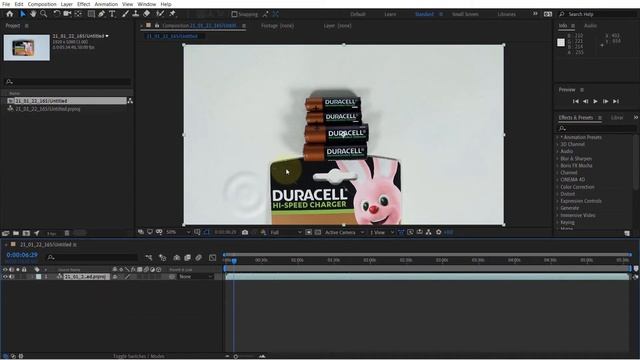Click the Draft 3D icon in the timeline
The width and height of the screenshot is (640, 360).
[162, 258]
